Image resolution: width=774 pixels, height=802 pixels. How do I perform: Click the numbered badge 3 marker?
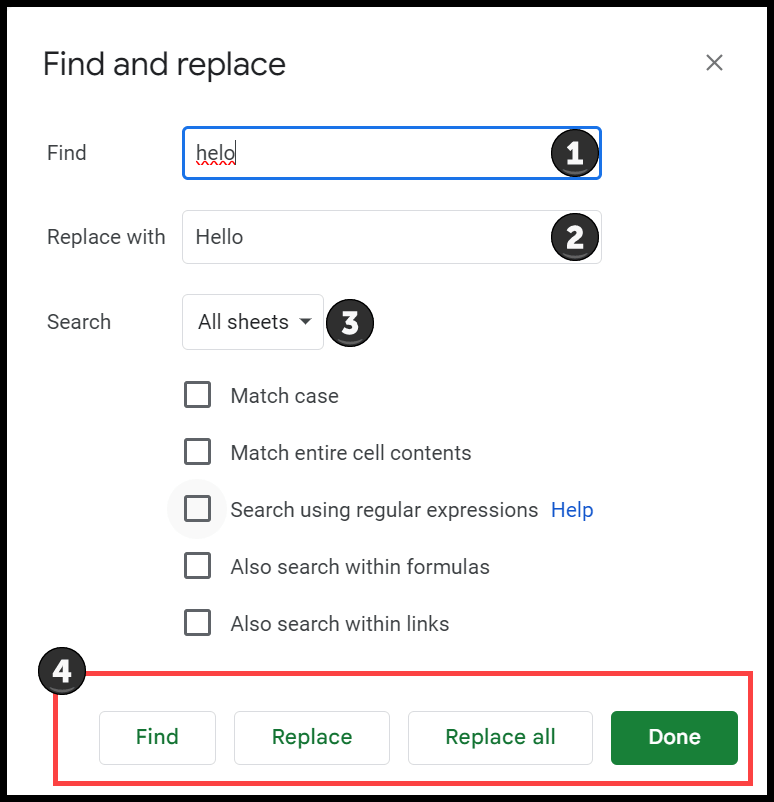click(350, 323)
